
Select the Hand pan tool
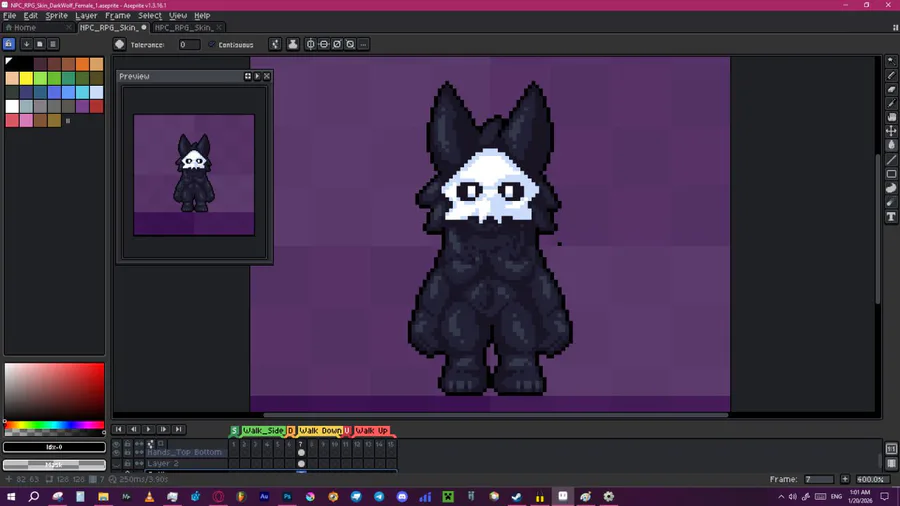(891, 117)
